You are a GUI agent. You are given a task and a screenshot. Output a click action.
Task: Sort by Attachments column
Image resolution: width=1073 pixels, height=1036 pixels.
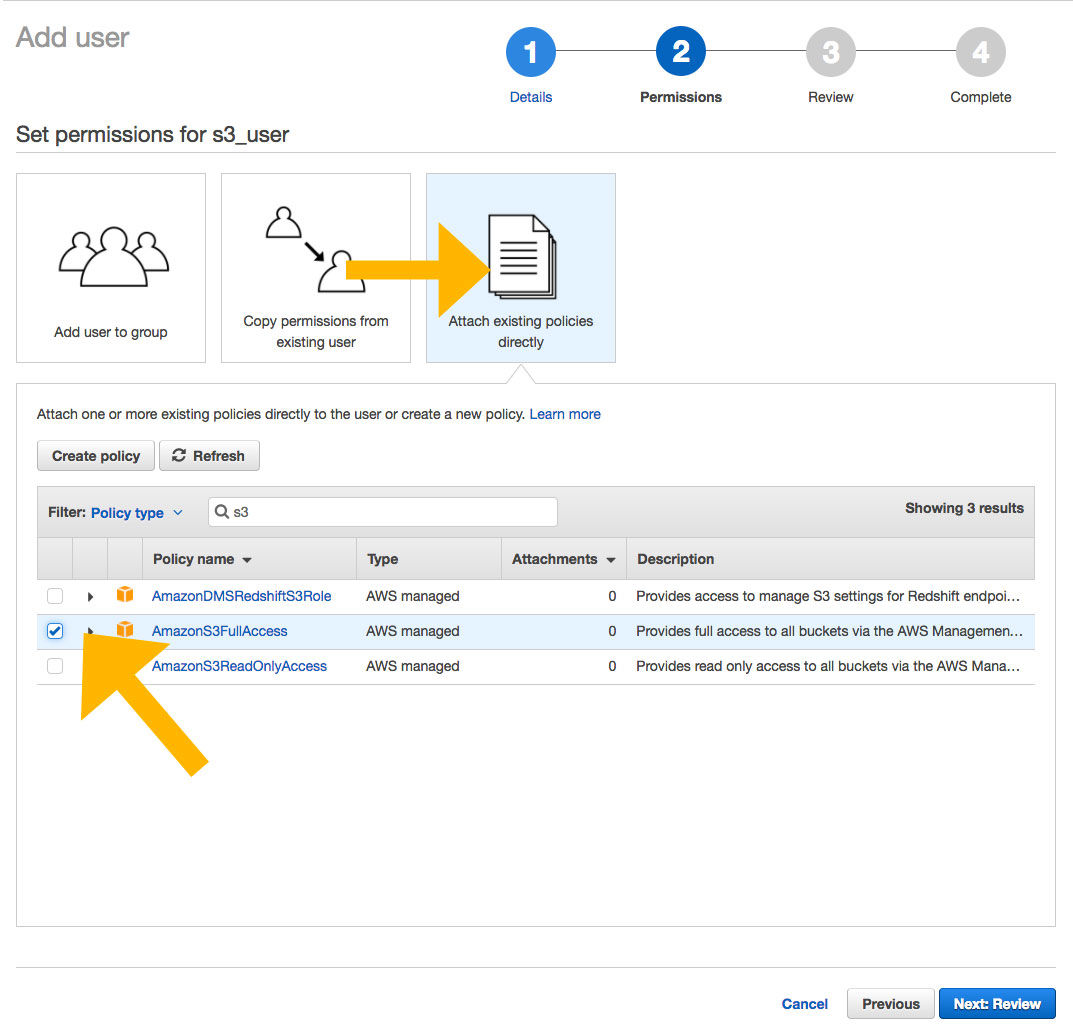(563, 559)
